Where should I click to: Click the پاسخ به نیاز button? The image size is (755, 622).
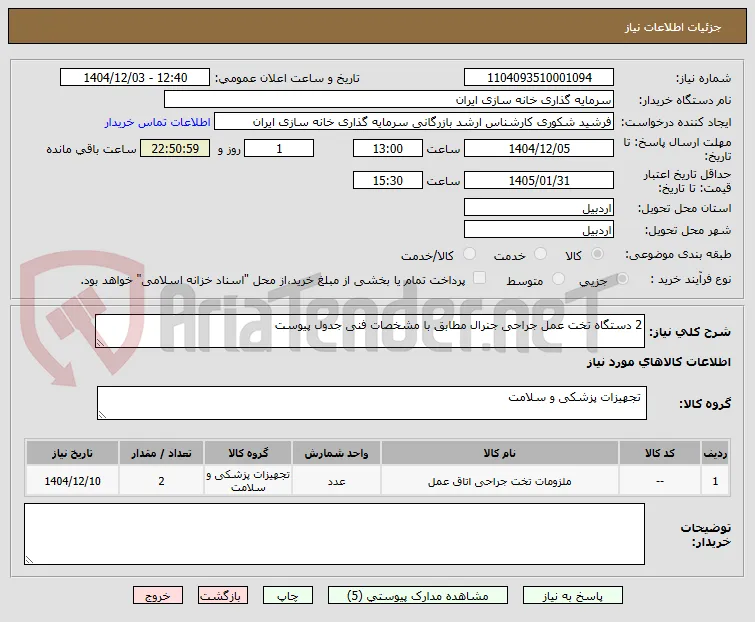pyautogui.click(x=573, y=596)
